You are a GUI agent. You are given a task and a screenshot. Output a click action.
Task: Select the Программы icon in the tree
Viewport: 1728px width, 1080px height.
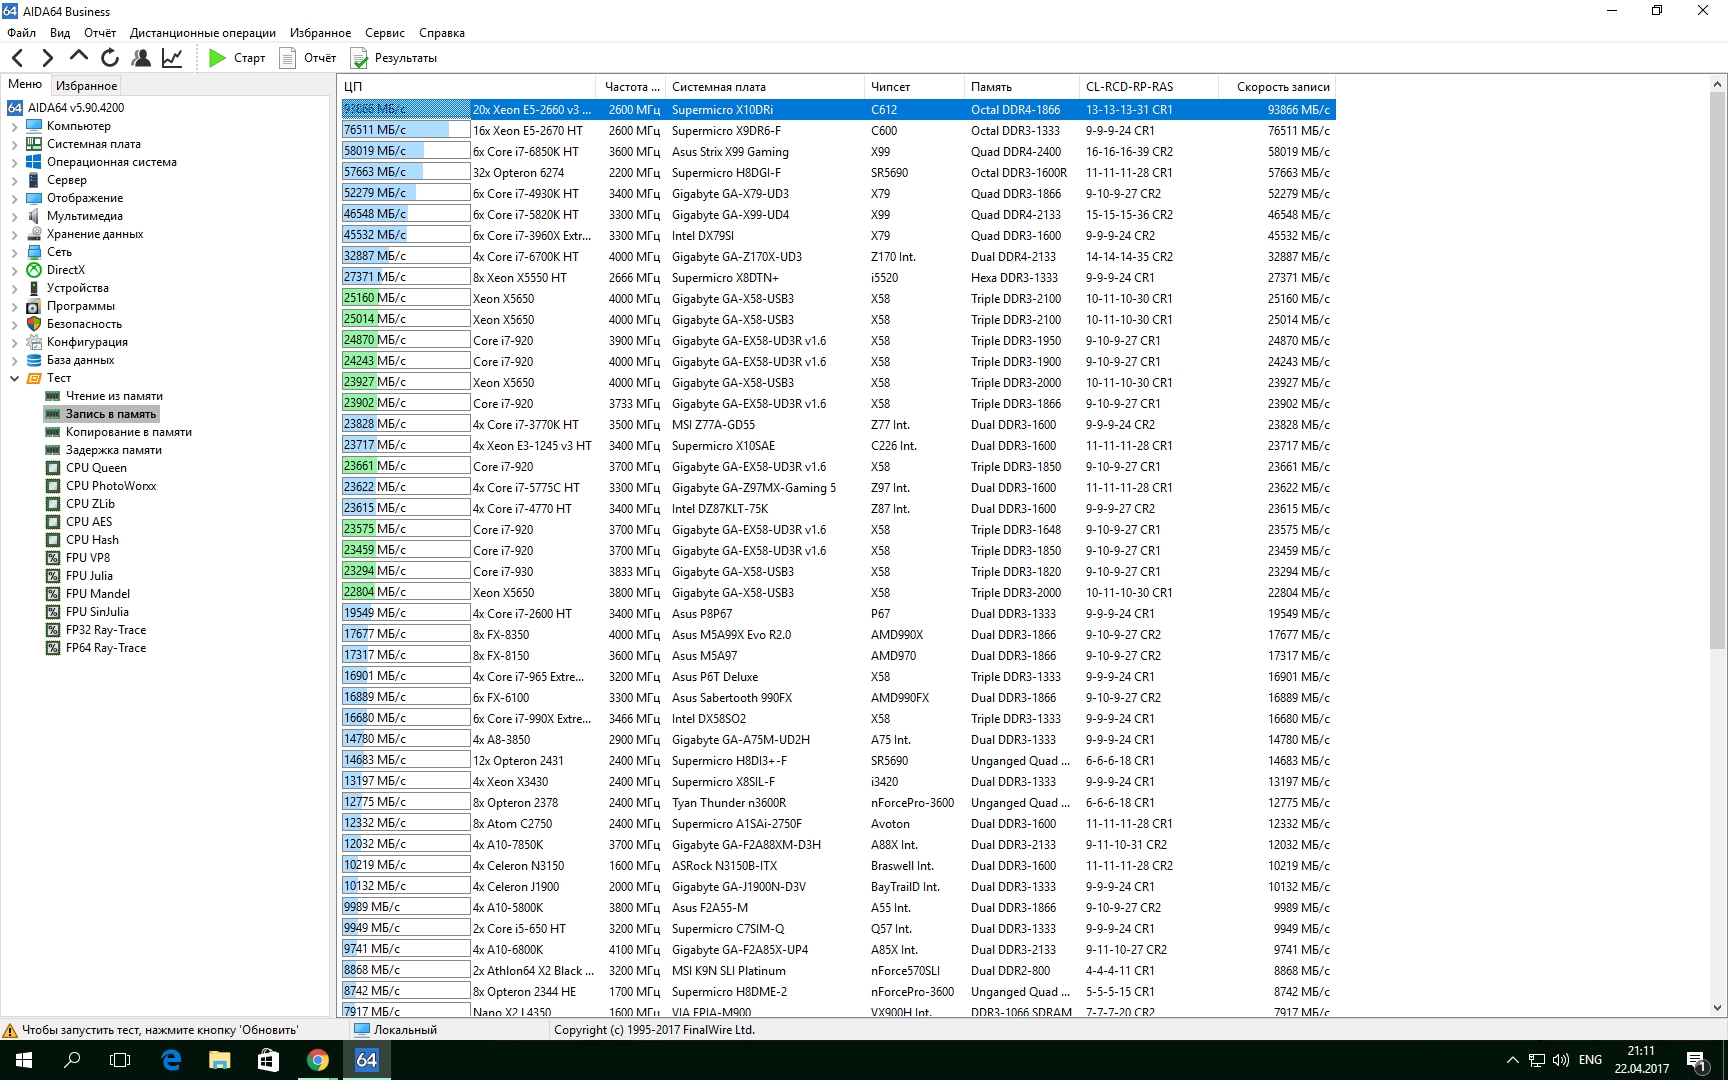pos(34,306)
